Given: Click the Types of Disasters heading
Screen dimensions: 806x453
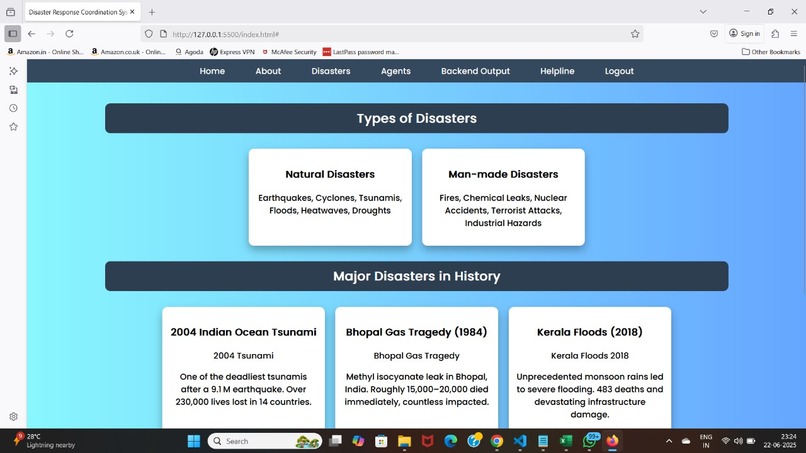Looking at the screenshot, I should [x=417, y=118].
